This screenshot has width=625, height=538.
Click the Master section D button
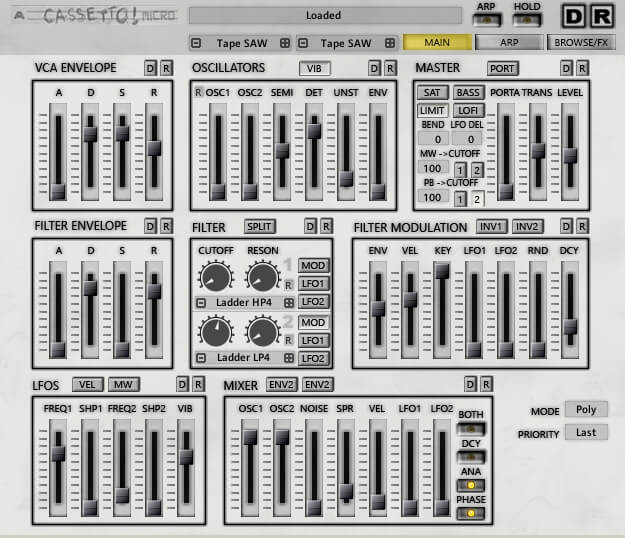click(x=566, y=69)
